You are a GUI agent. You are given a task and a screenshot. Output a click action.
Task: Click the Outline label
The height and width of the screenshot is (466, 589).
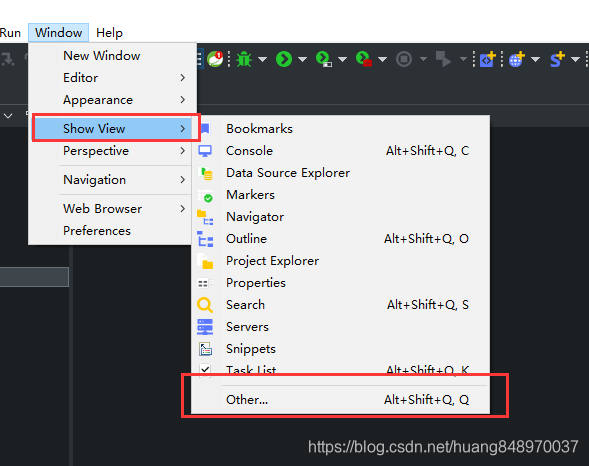(x=246, y=239)
